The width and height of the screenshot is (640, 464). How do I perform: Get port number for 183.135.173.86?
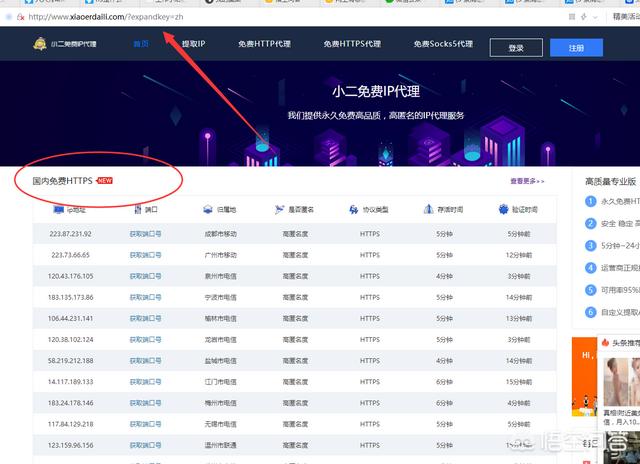145,297
